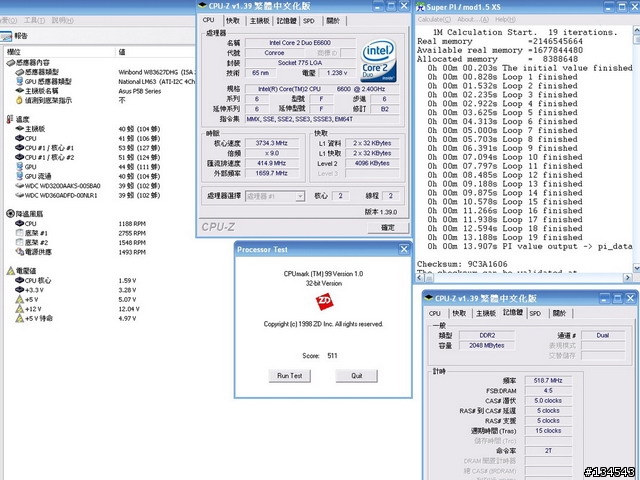Click the GPU temperature row icon
Image resolution: width=640 pixels, height=480 pixels.
(20, 167)
